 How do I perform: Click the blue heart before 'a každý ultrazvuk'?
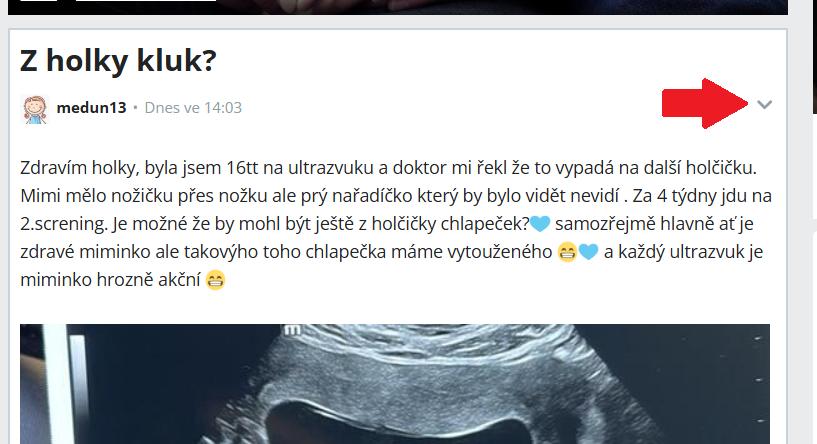(588, 252)
